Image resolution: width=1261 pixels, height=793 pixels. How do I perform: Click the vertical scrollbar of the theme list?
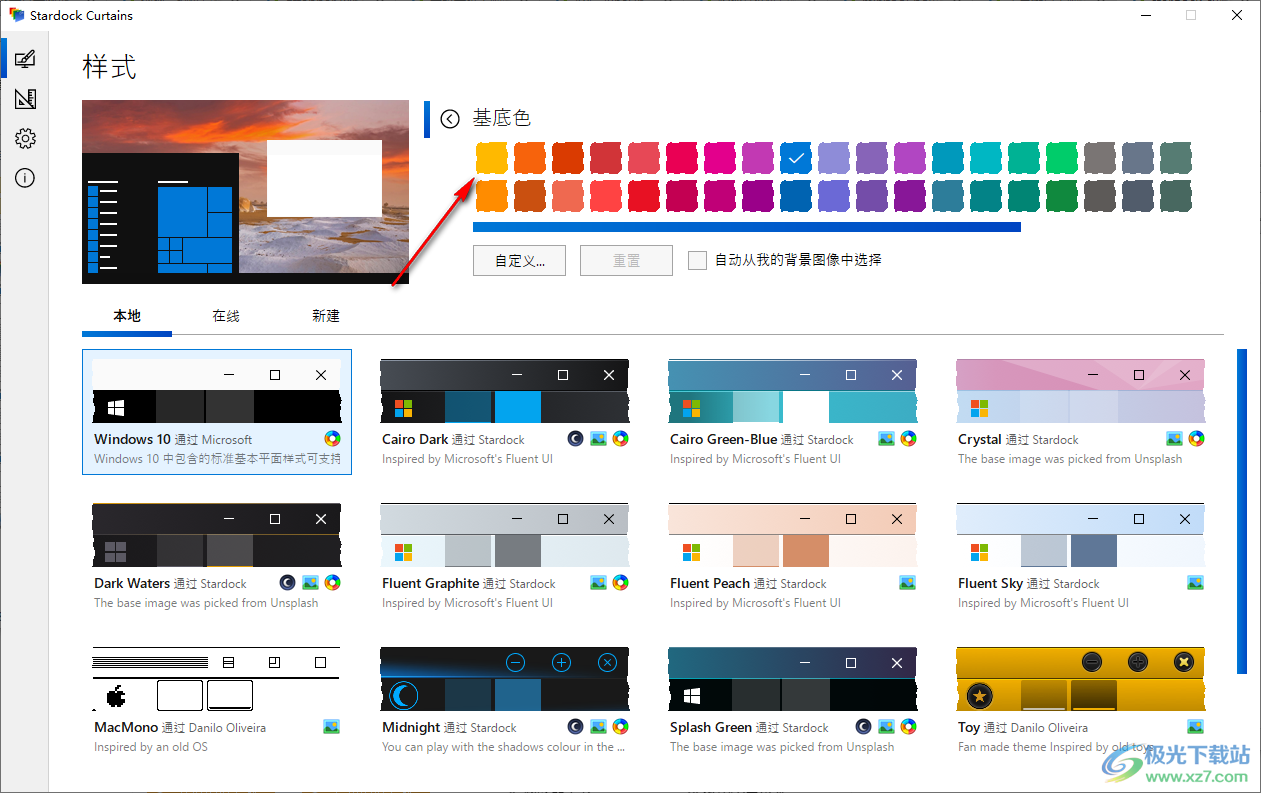[1242, 510]
